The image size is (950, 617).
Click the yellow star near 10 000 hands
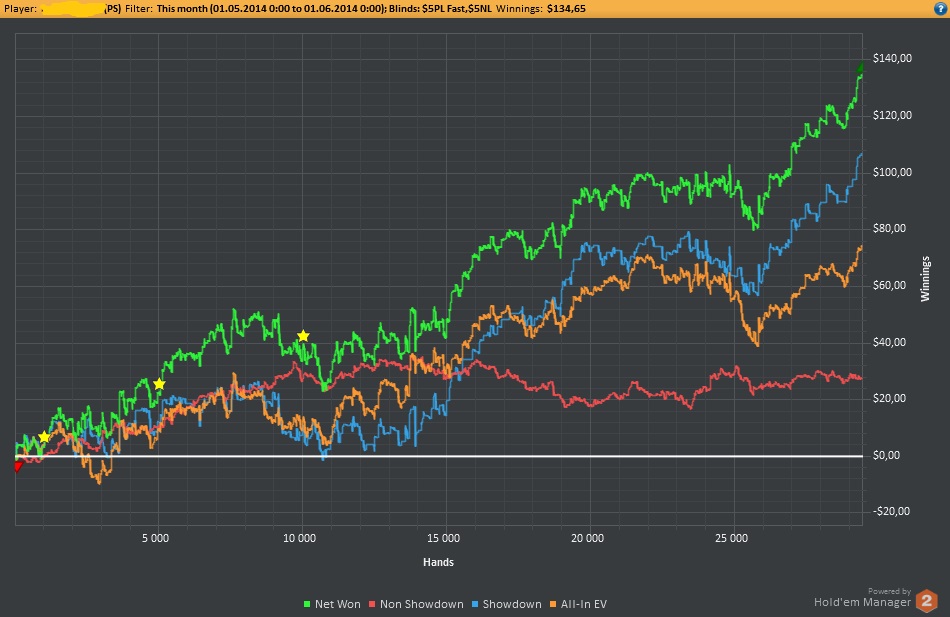(303, 336)
